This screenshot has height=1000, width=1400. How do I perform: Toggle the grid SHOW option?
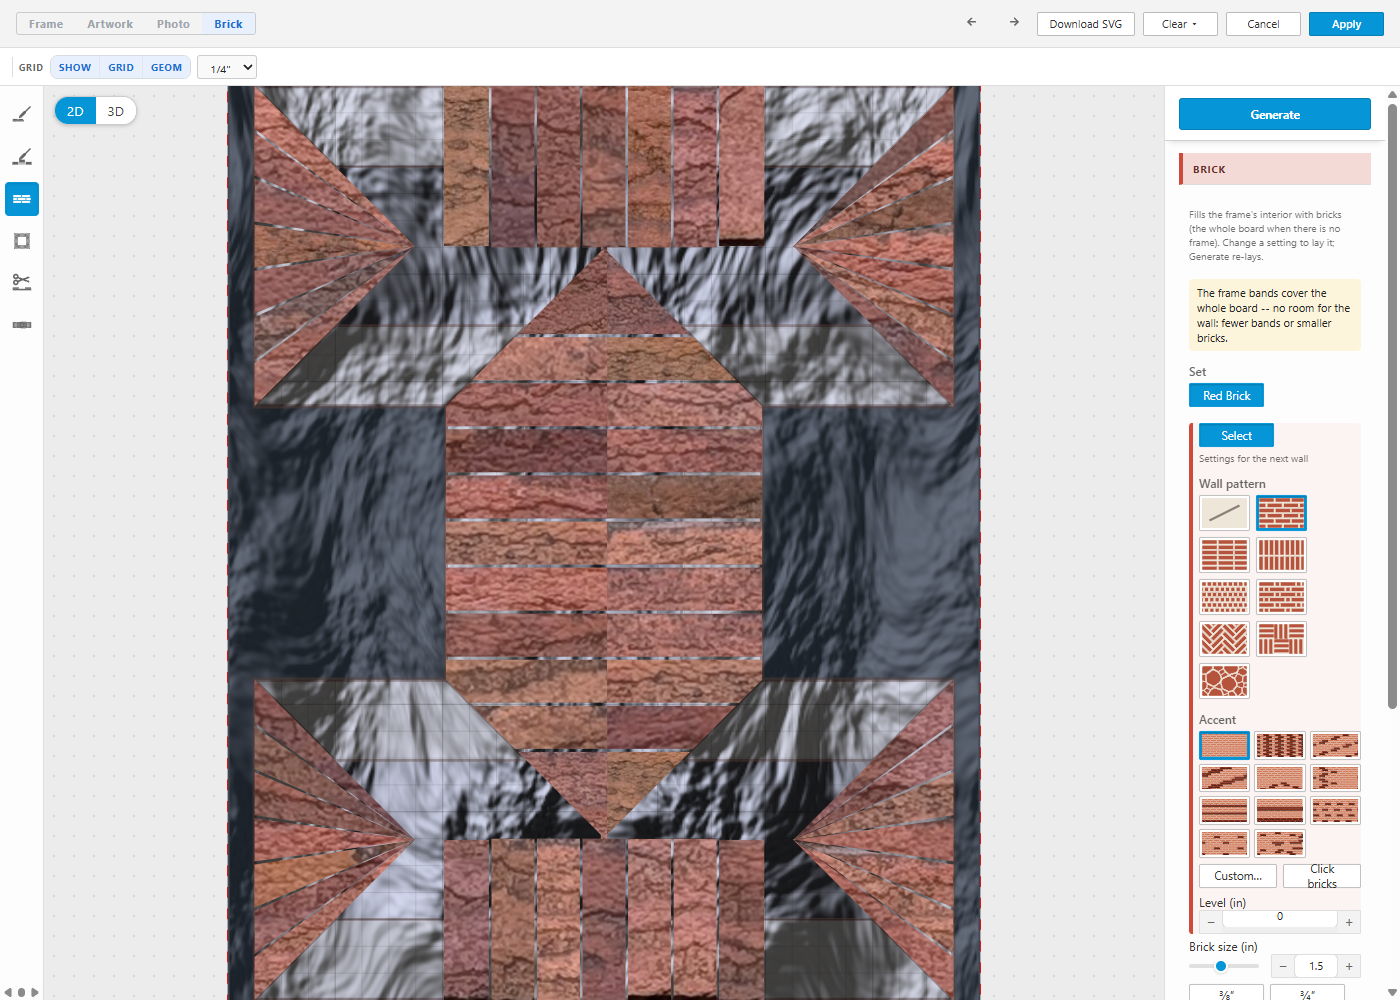click(x=75, y=67)
